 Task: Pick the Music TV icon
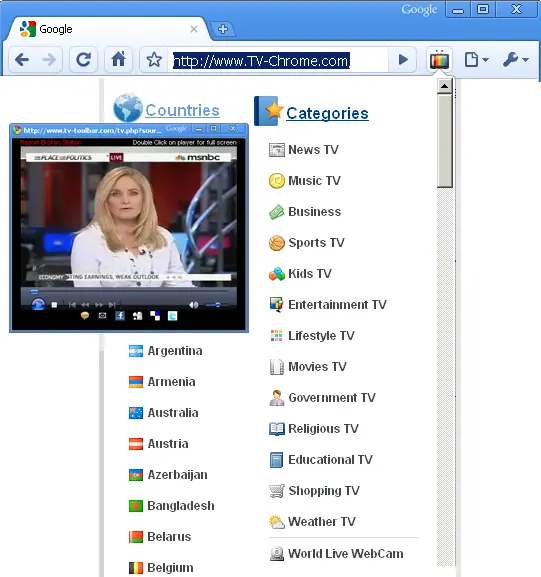tap(276, 181)
